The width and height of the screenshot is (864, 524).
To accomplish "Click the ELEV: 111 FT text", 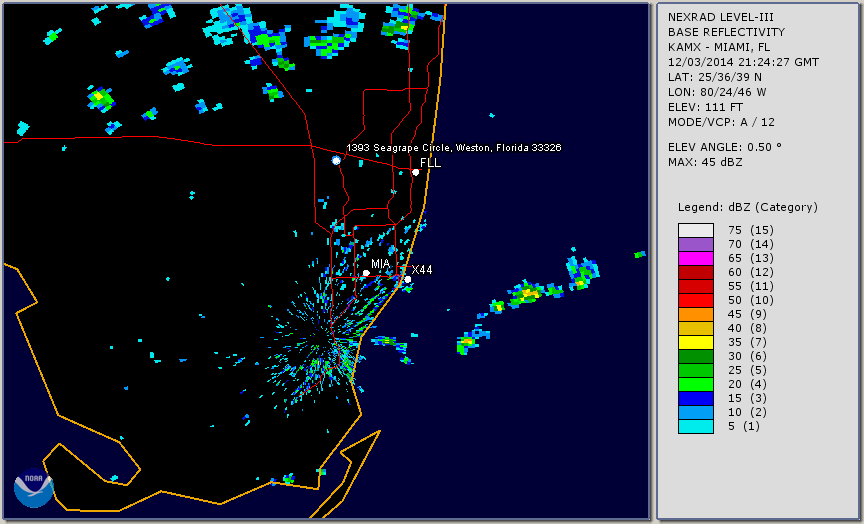I will point(705,107).
